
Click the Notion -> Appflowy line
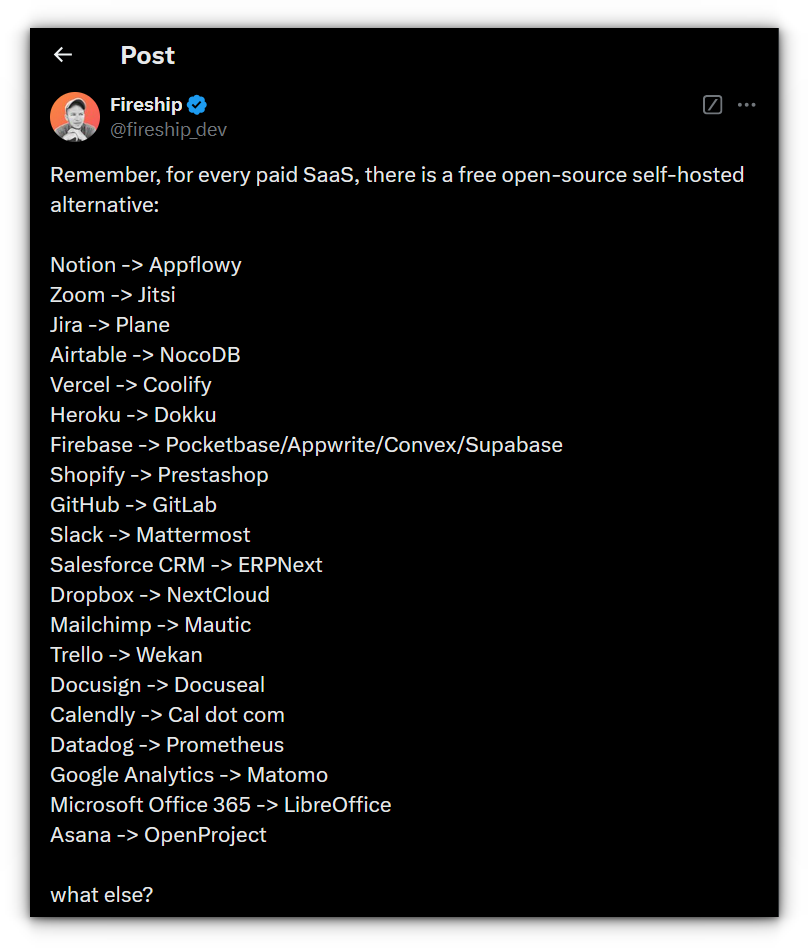point(146,264)
